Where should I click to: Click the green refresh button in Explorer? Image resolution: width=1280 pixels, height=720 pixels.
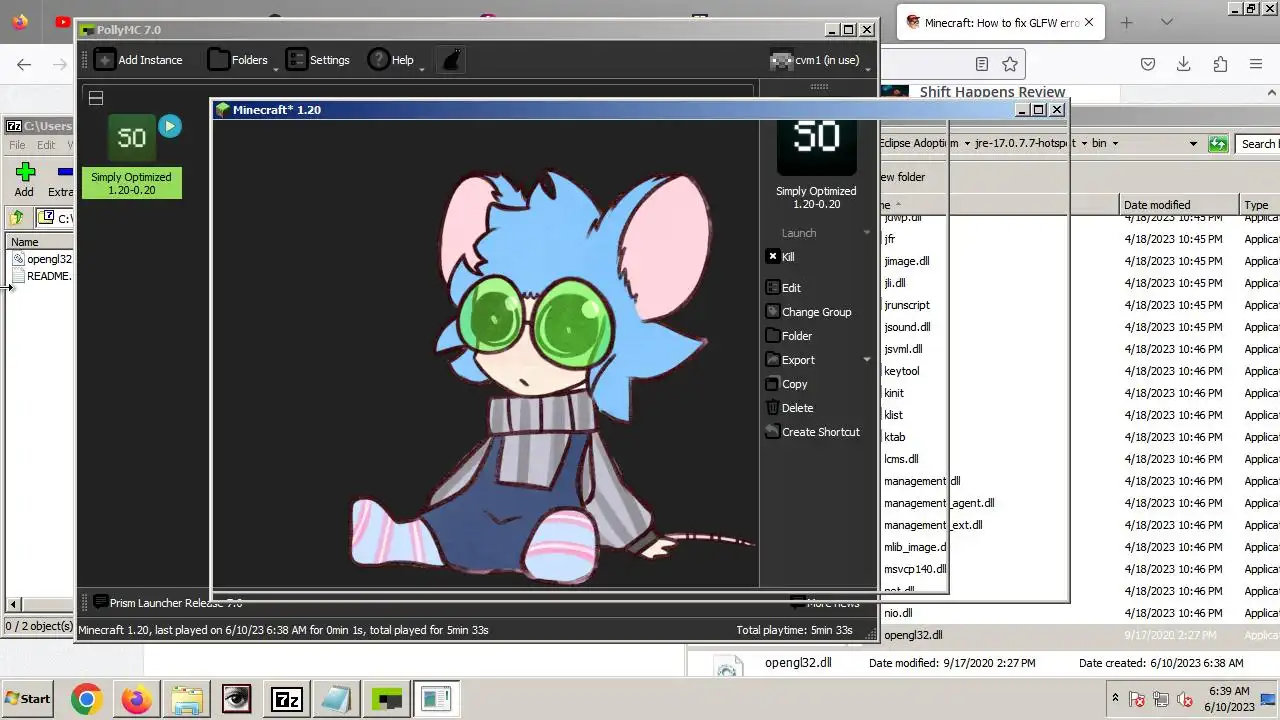pos(1218,144)
